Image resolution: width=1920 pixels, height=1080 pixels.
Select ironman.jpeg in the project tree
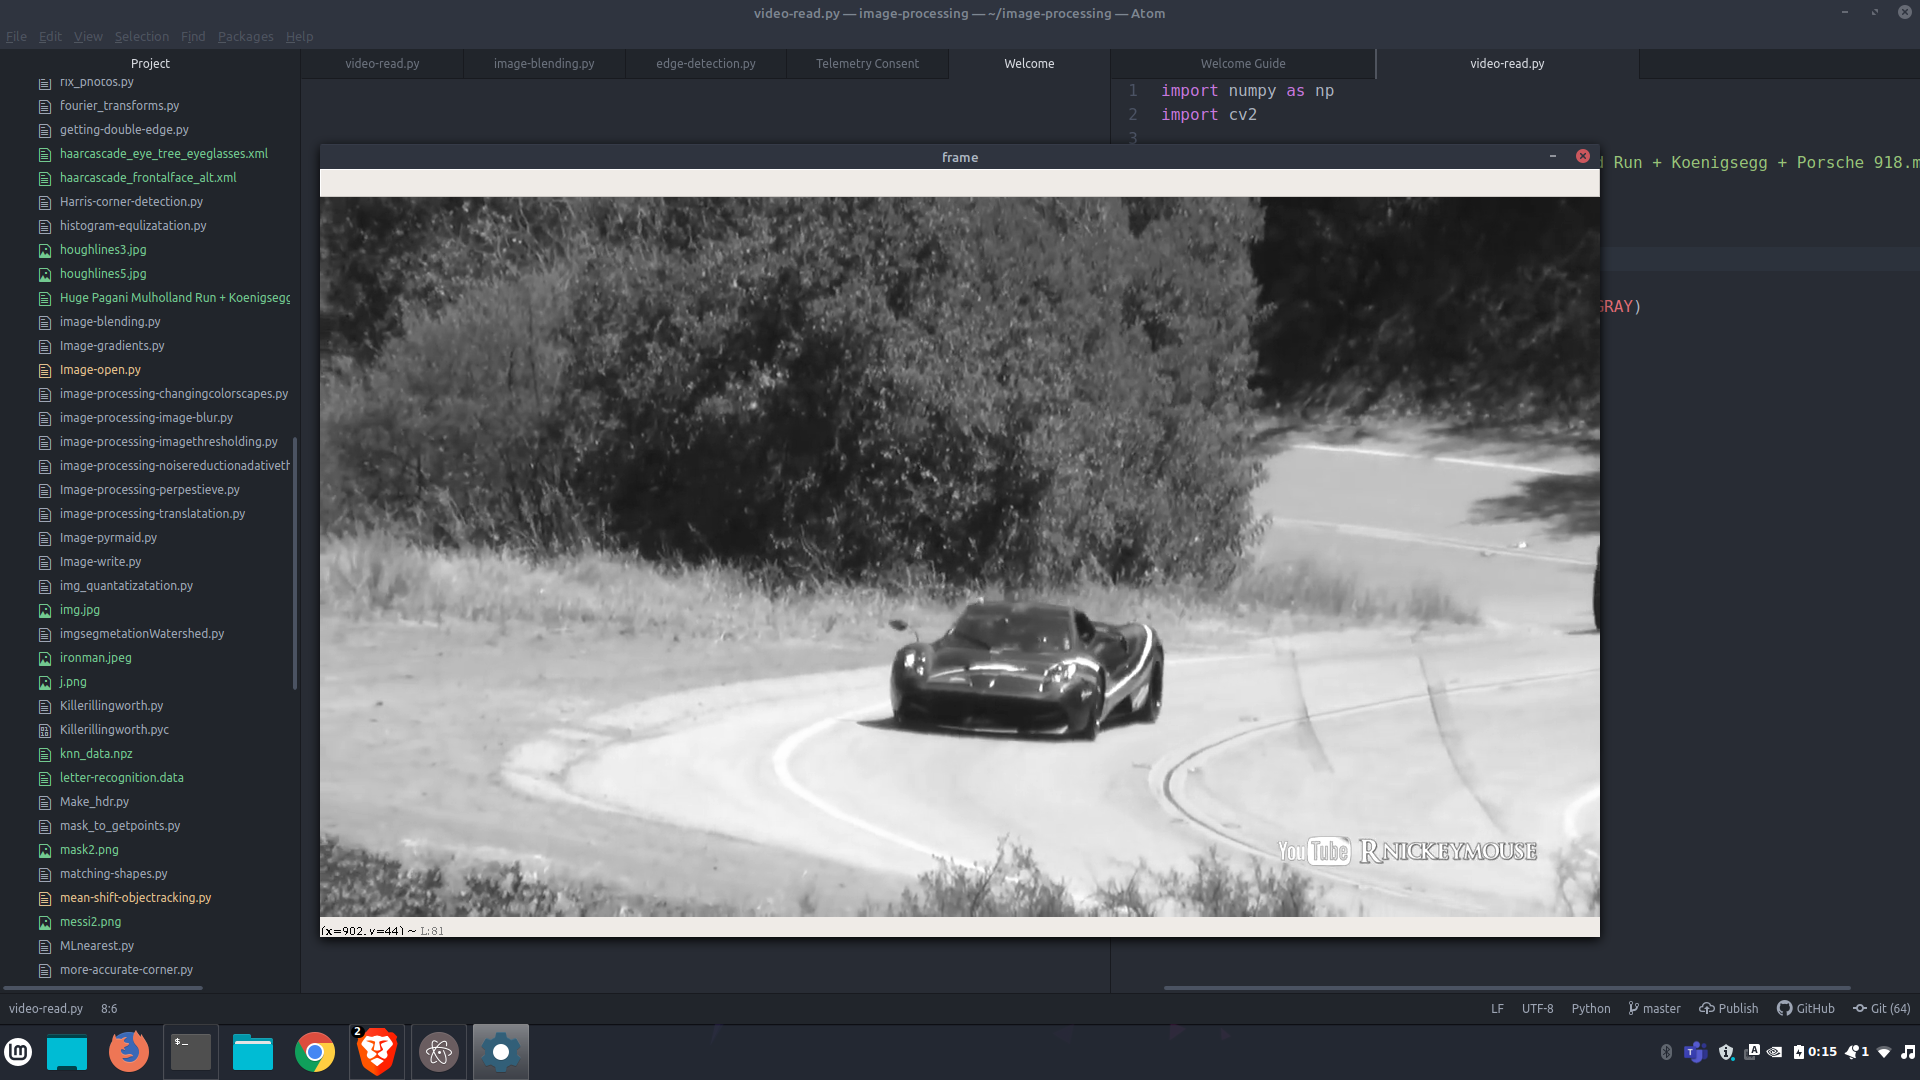[x=95, y=657]
